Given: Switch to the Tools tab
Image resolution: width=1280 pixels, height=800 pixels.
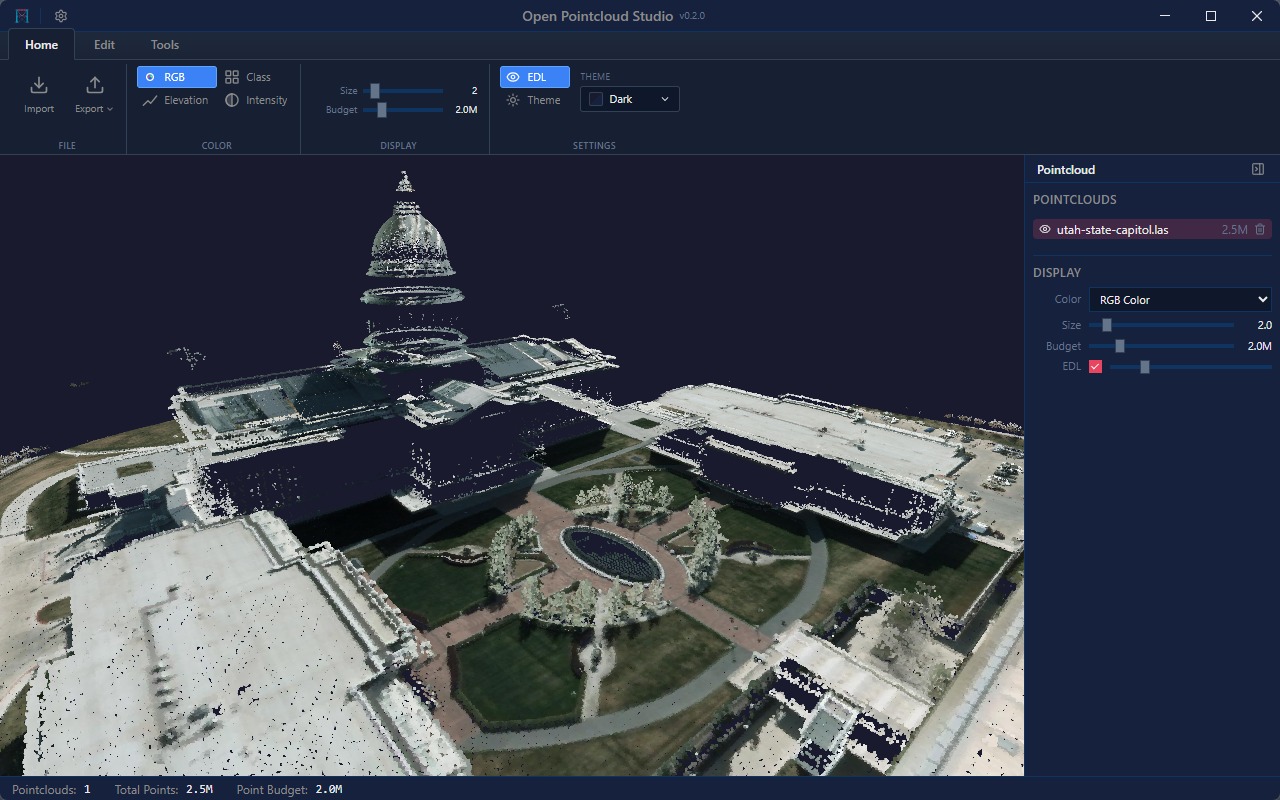Looking at the screenshot, I should [x=164, y=45].
